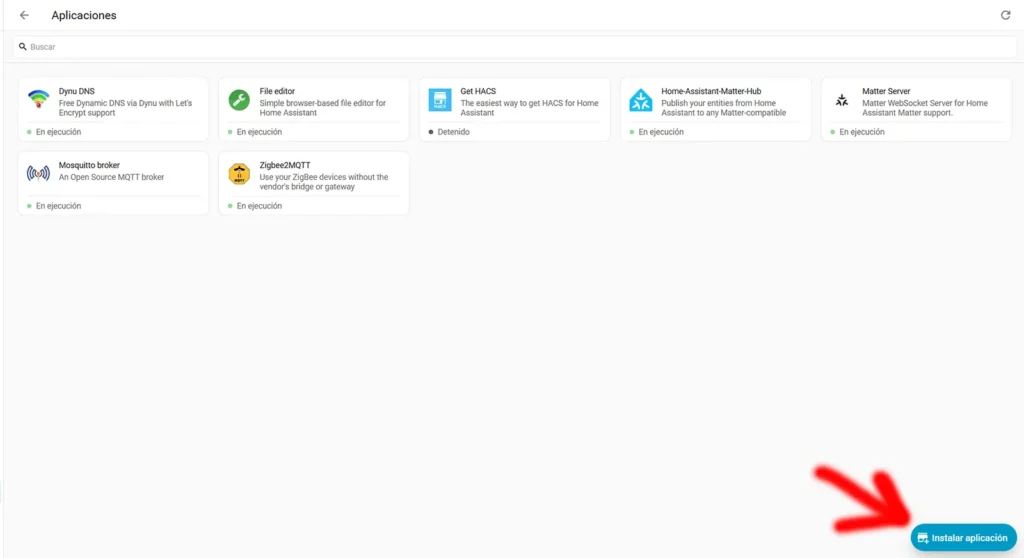
Task: Click the Mosquitto broker signal icon
Action: click(39, 173)
